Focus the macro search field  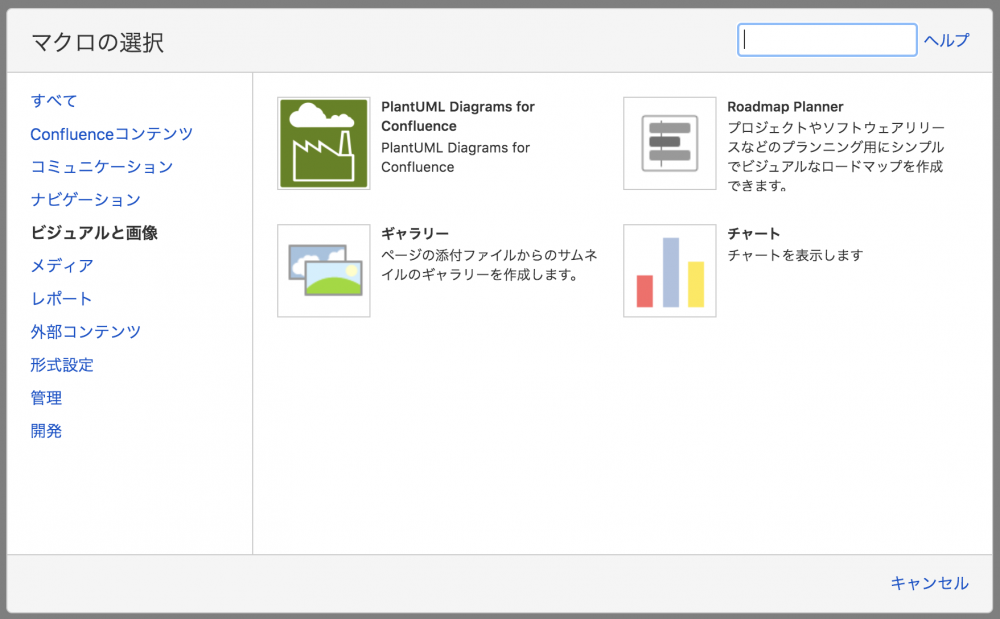(827, 40)
